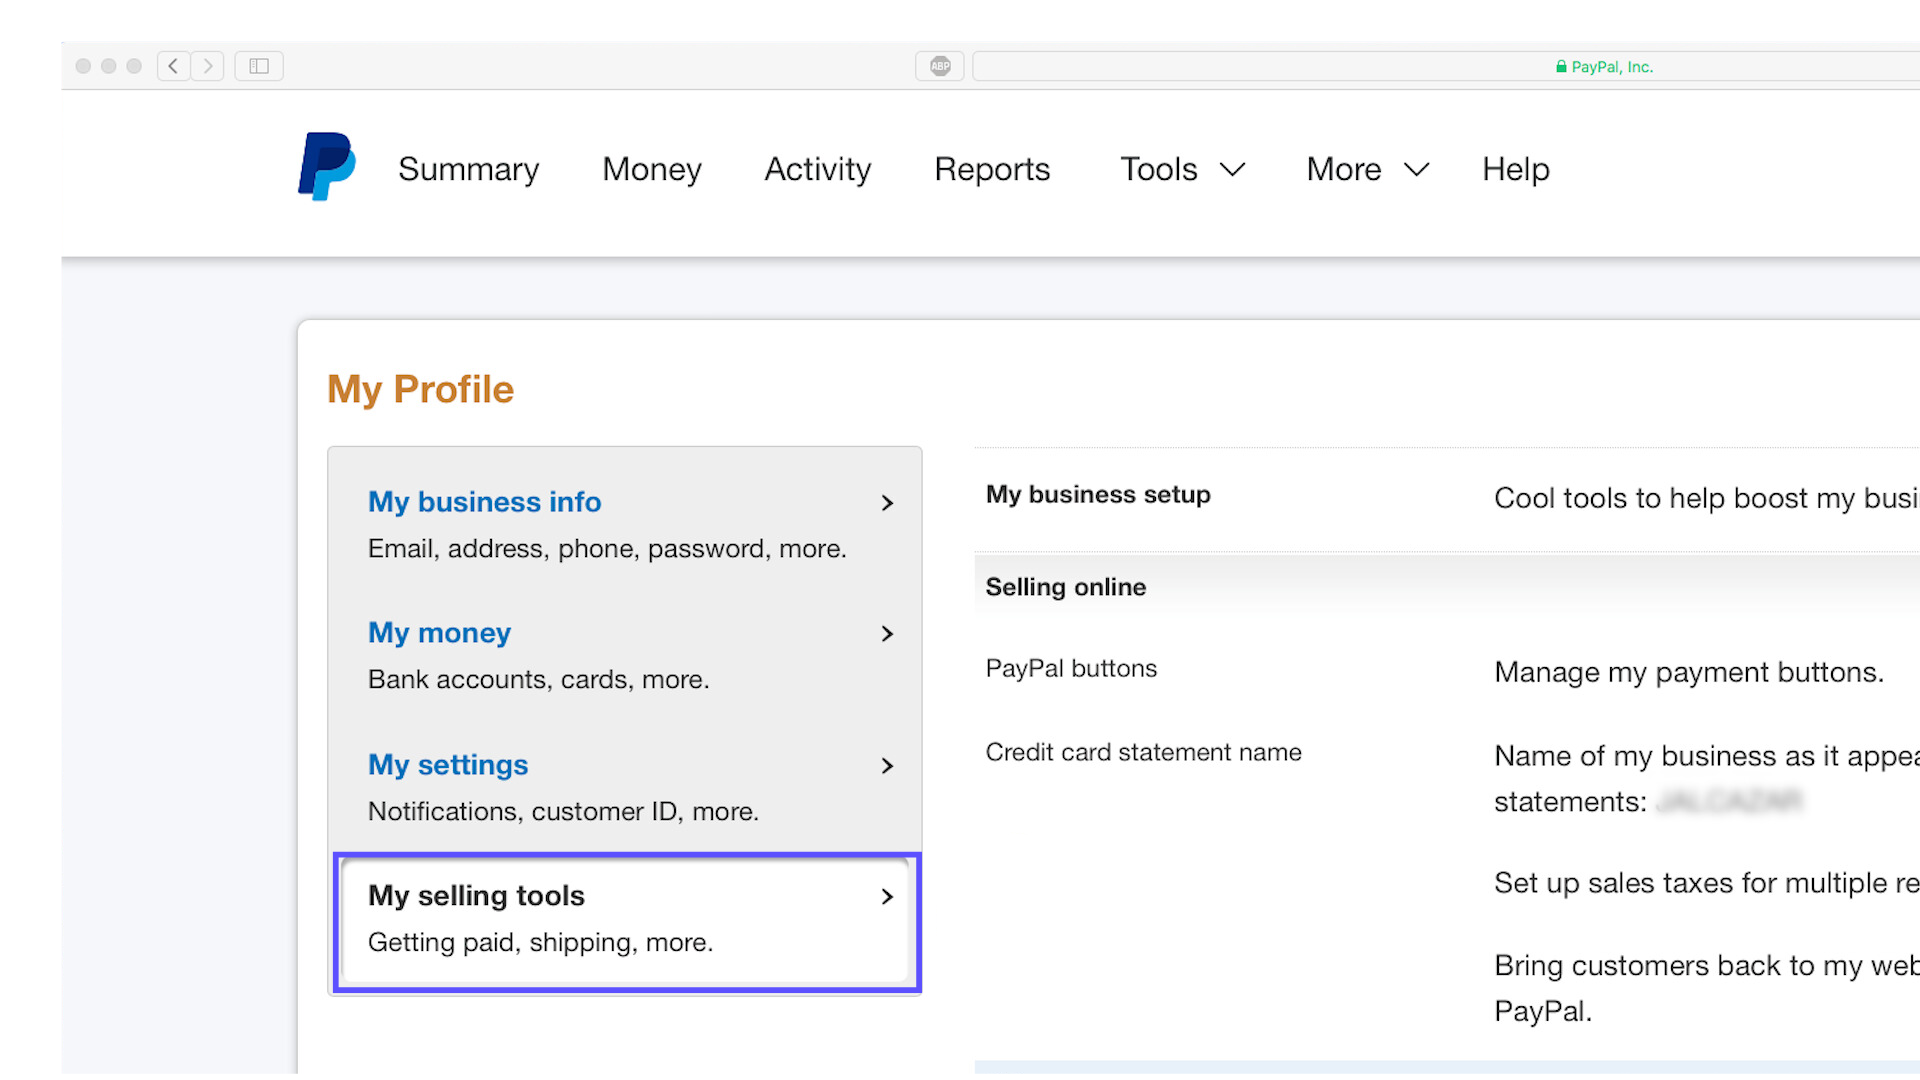Go forward with browser forward arrow
This screenshot has width=1920, height=1080.
[x=208, y=66]
